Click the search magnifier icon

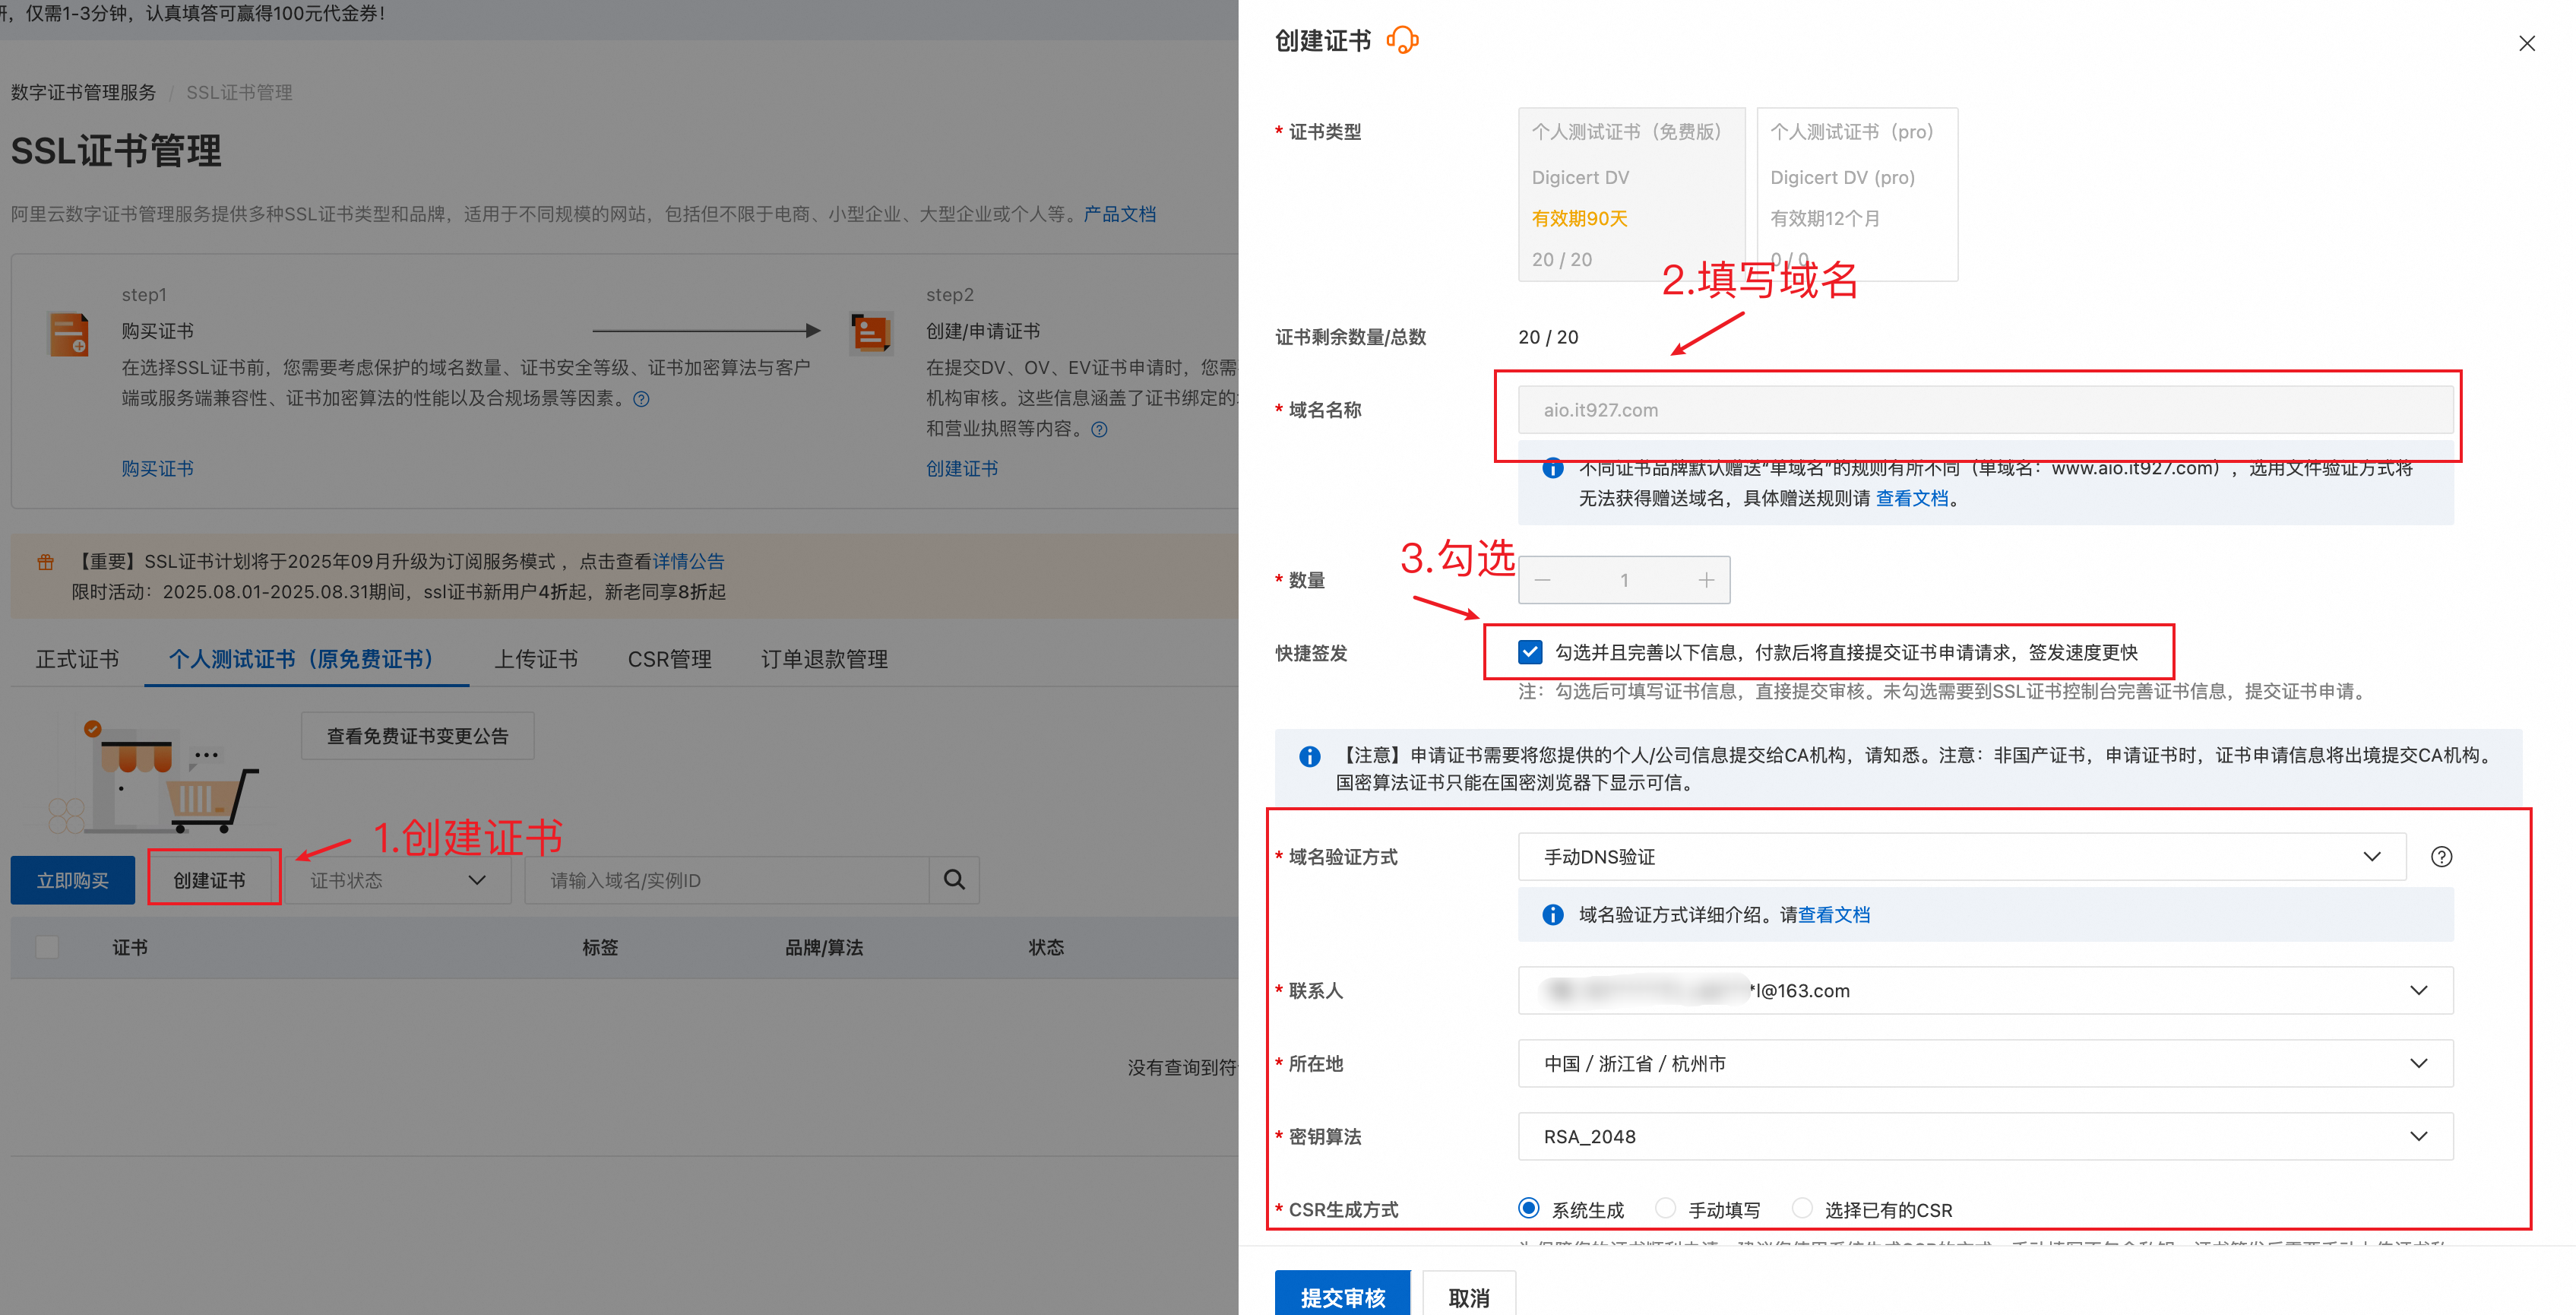pos(954,880)
